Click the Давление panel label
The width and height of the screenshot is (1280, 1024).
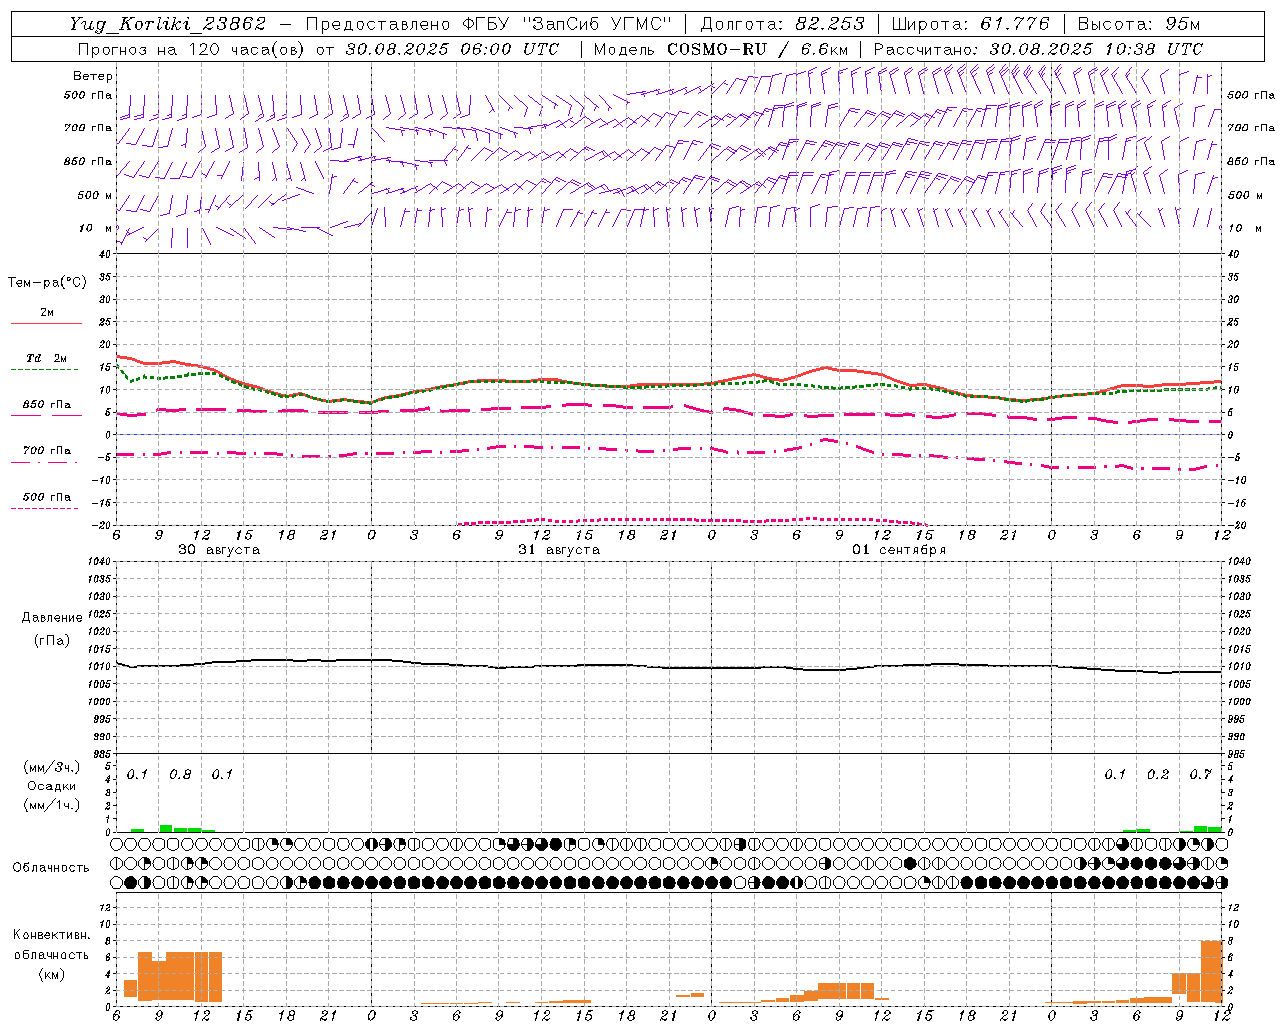(x=52, y=618)
